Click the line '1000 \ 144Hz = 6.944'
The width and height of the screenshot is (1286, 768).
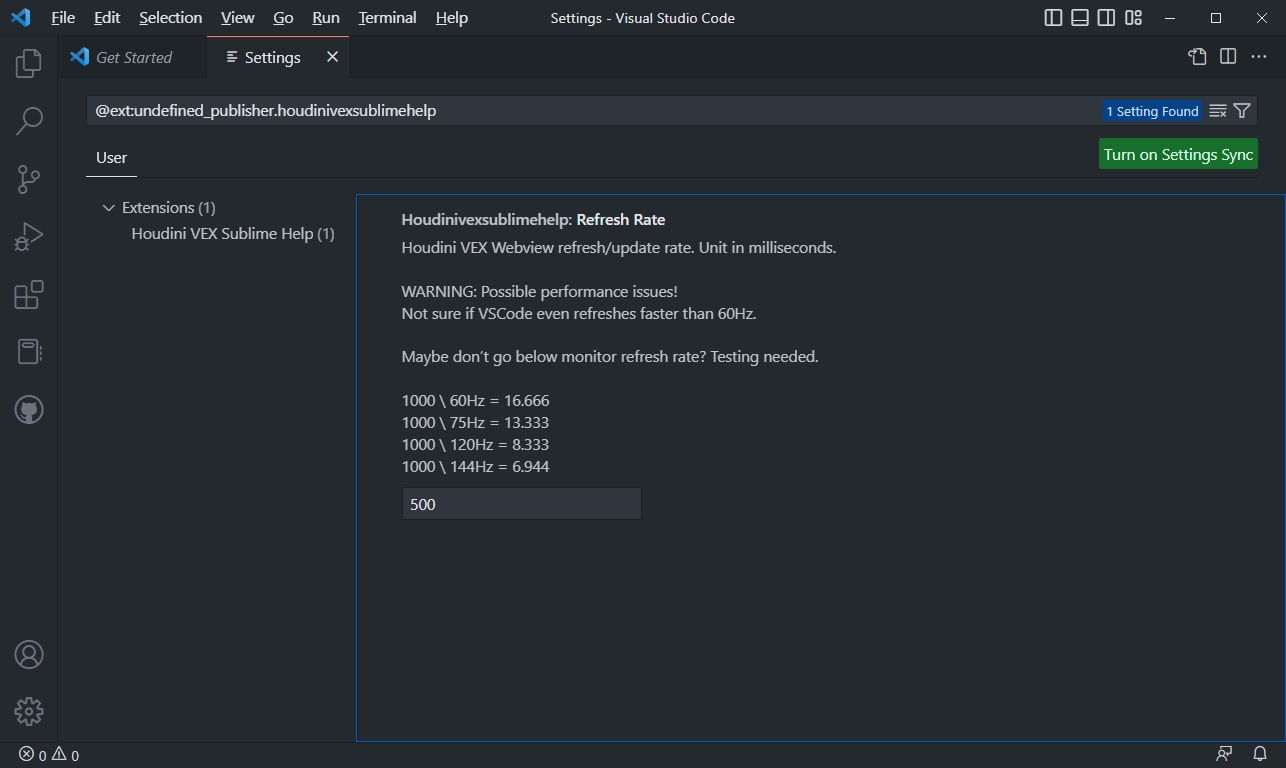(x=475, y=467)
